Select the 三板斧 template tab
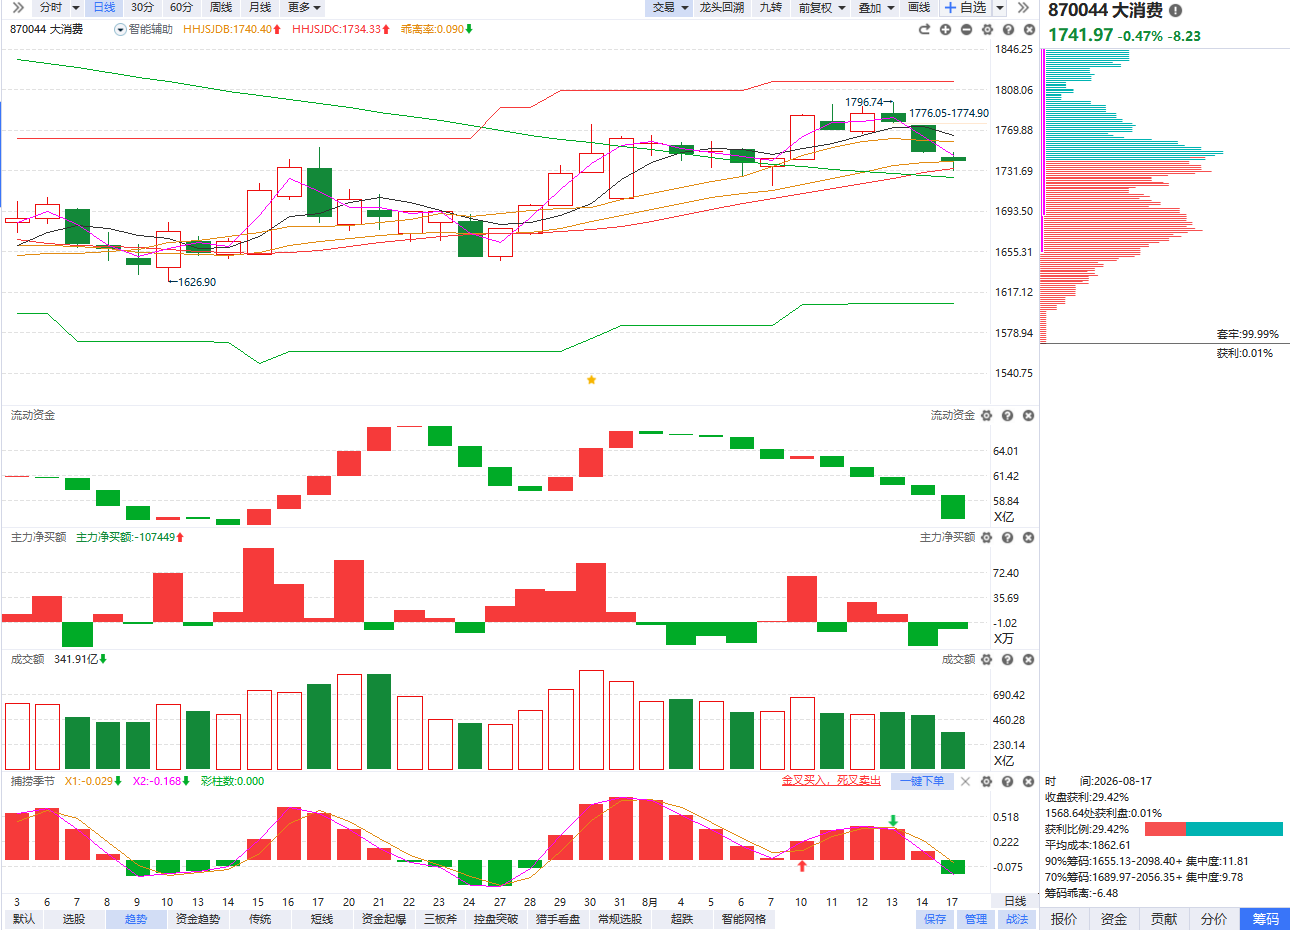 coord(440,919)
